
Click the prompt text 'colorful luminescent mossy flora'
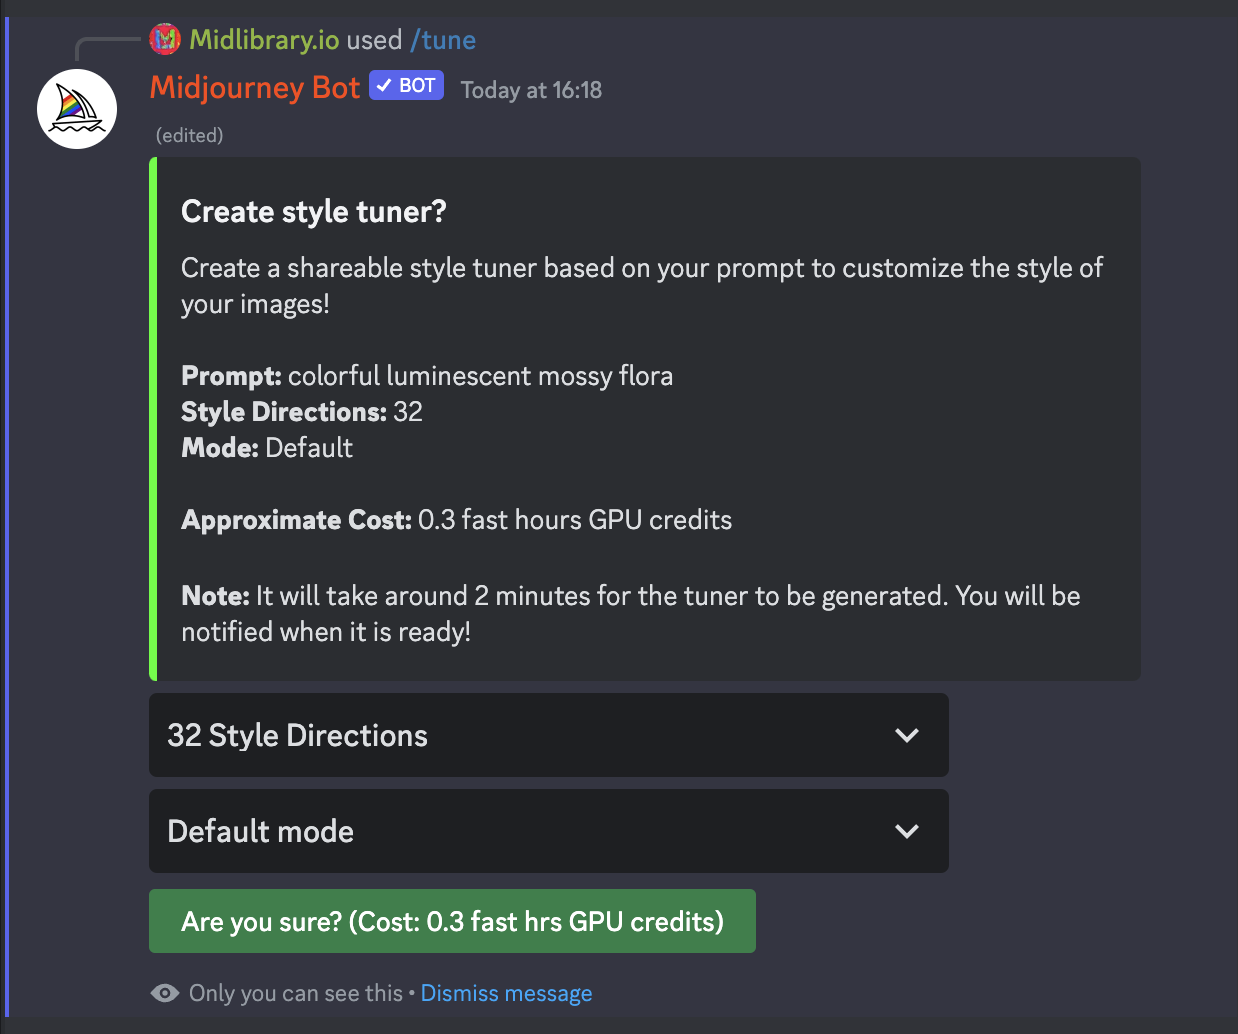480,376
